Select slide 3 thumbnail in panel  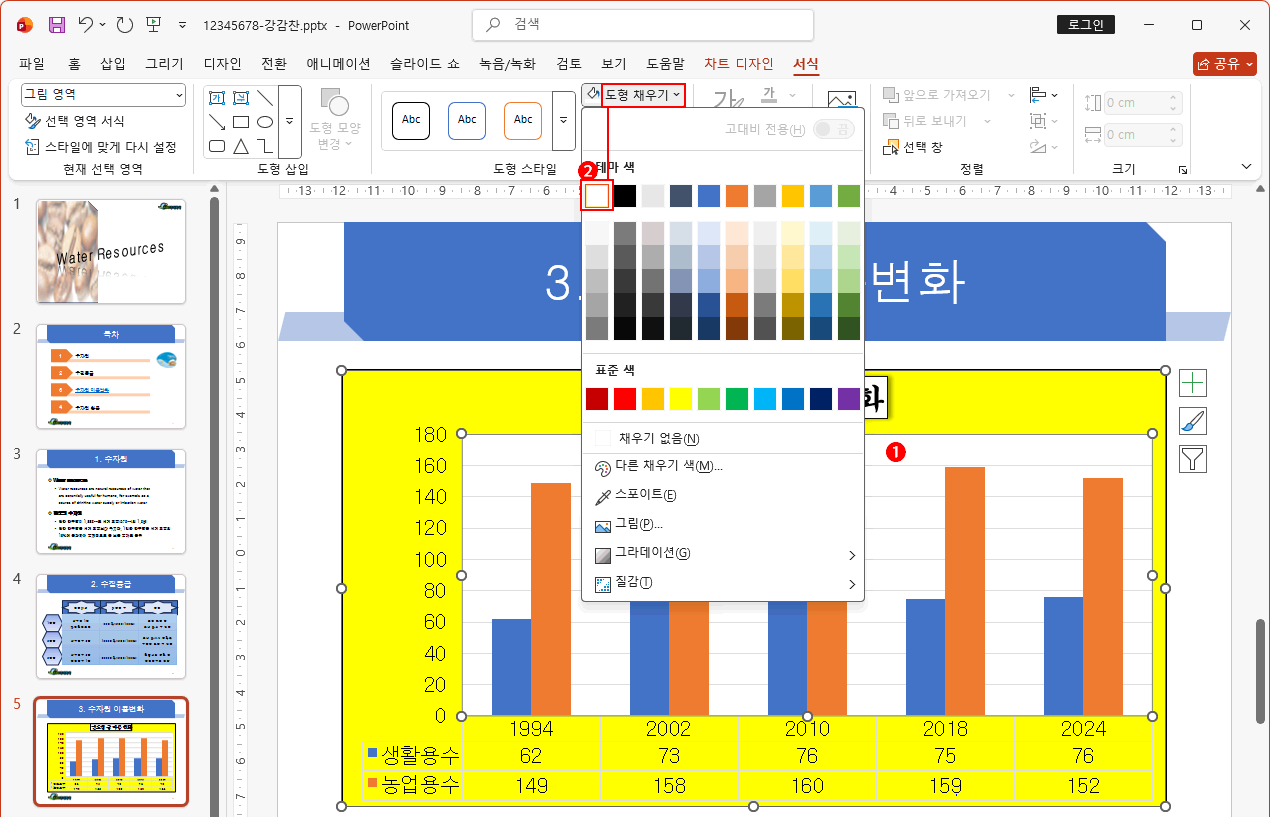(111, 501)
